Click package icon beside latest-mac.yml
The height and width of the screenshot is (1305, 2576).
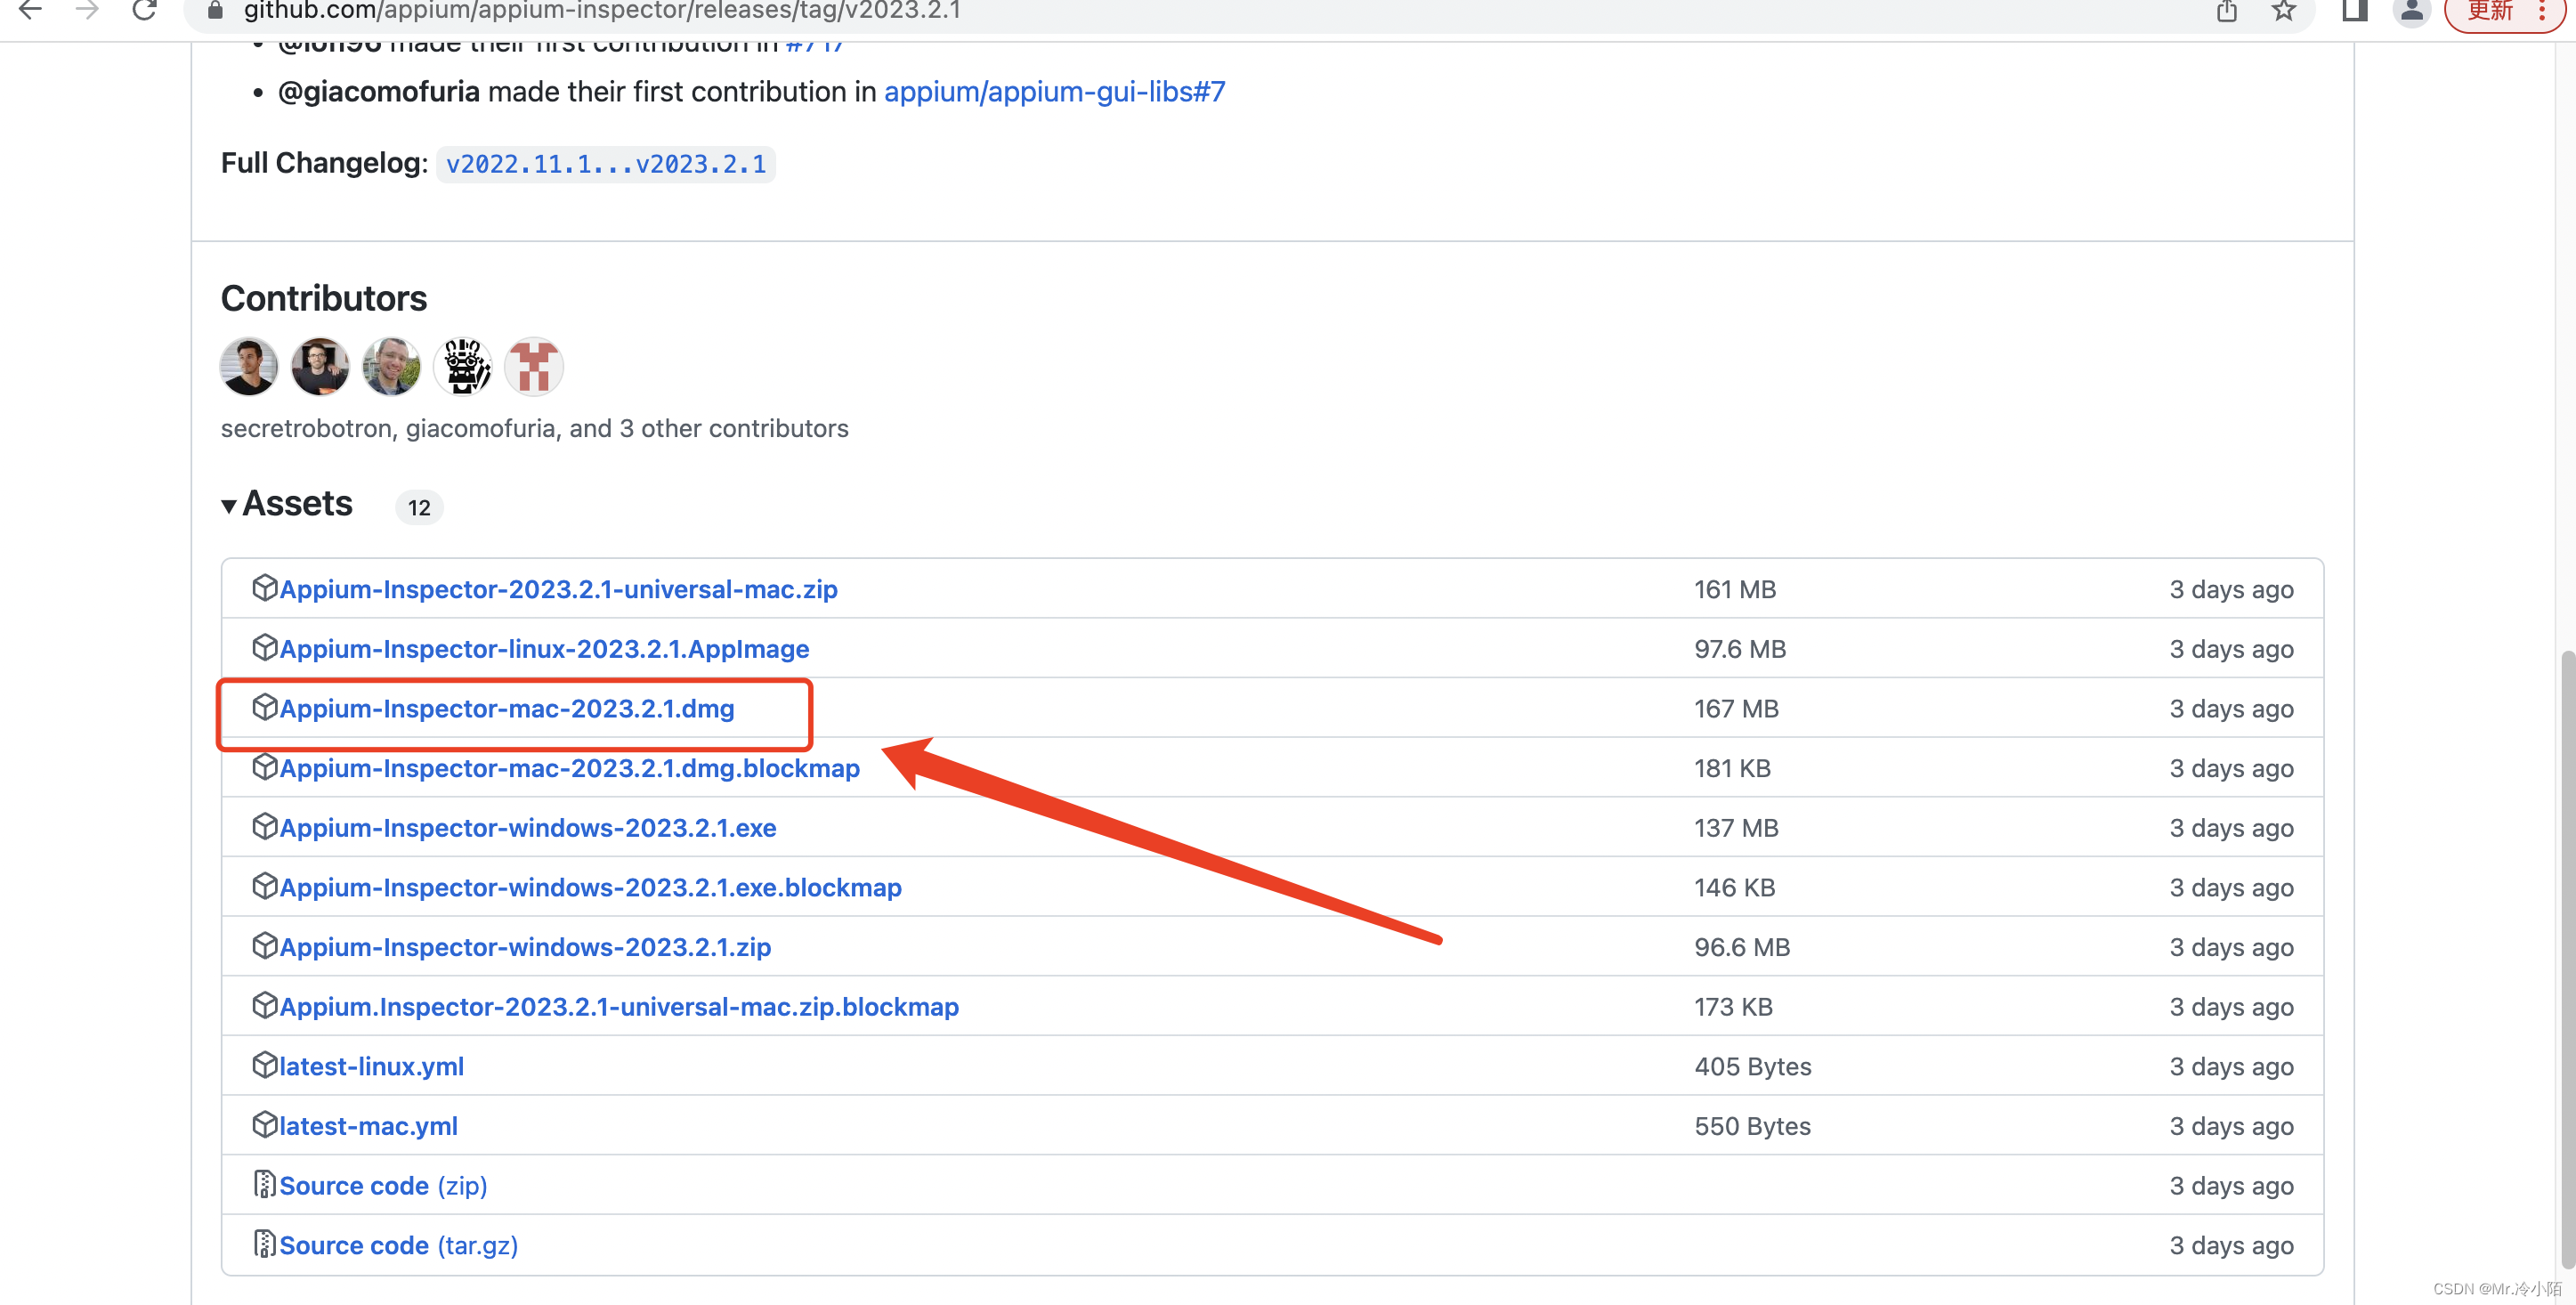tap(264, 1124)
